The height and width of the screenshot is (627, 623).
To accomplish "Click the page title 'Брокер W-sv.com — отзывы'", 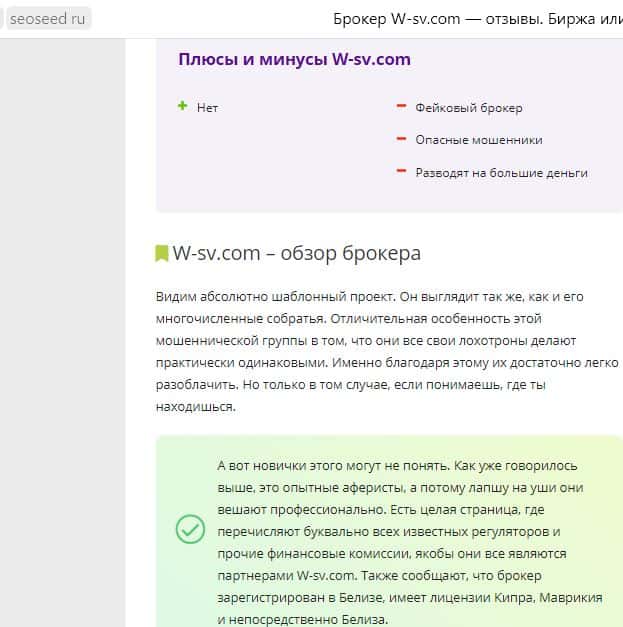I will [435, 19].
